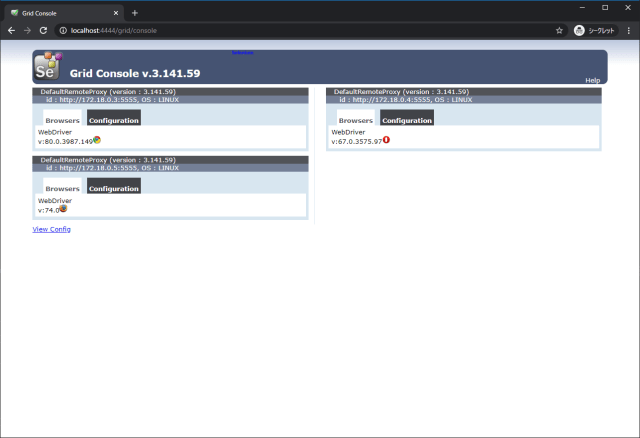Maximize the Chrome window
The height and width of the screenshot is (438, 640).
[605, 7]
